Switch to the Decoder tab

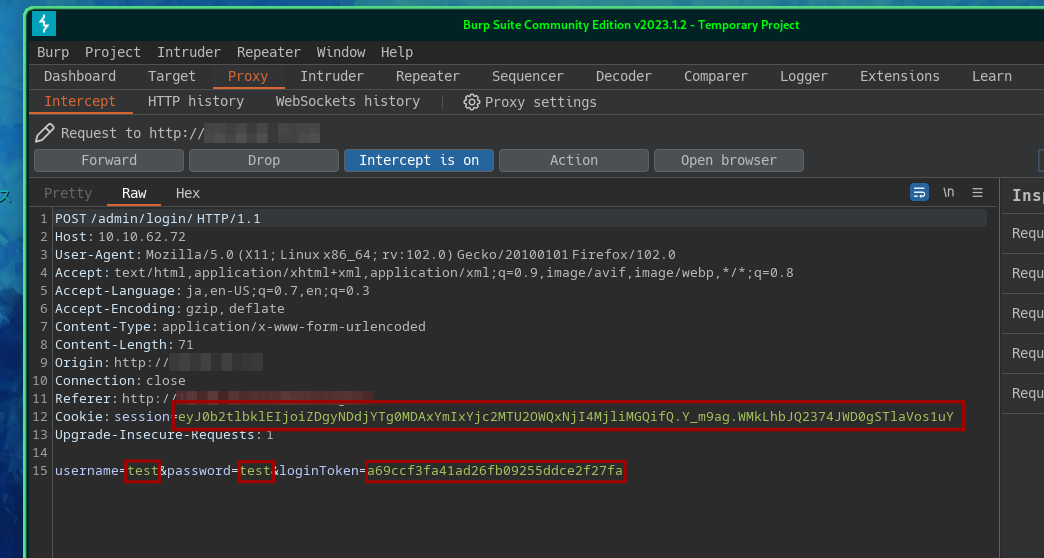[x=623, y=77]
